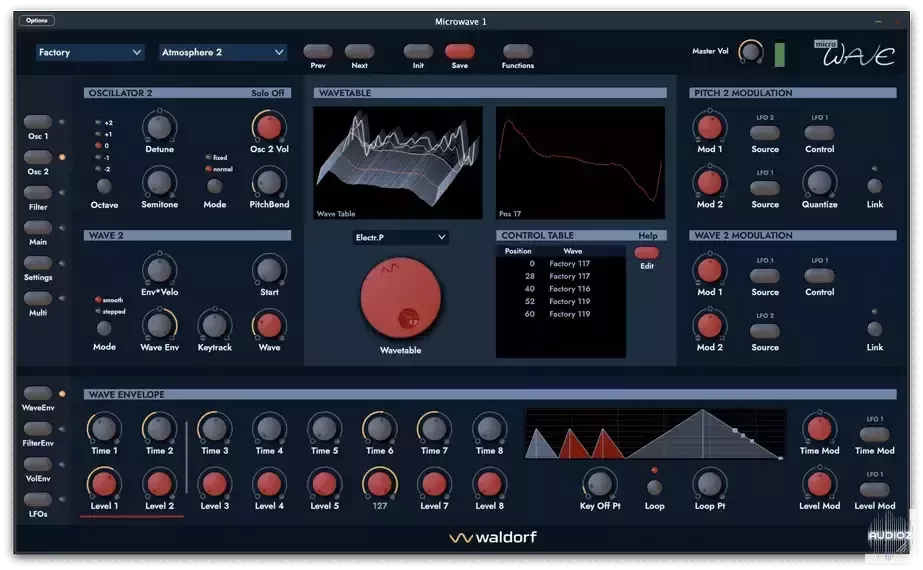Click the Semitone knob
Image resolution: width=923 pixels, height=570 pixels.
[x=159, y=182]
